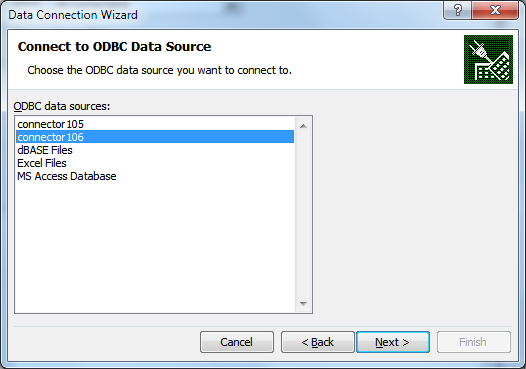Cancel the wizard
The height and width of the screenshot is (369, 526).
(237, 342)
